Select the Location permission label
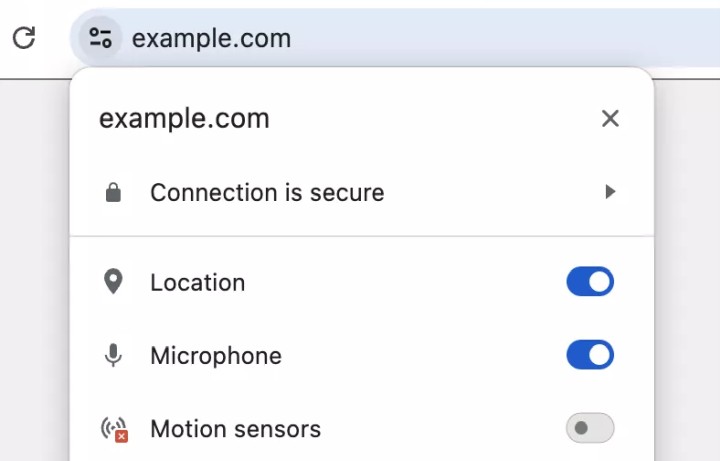This screenshot has height=461, width=720. pos(197,283)
